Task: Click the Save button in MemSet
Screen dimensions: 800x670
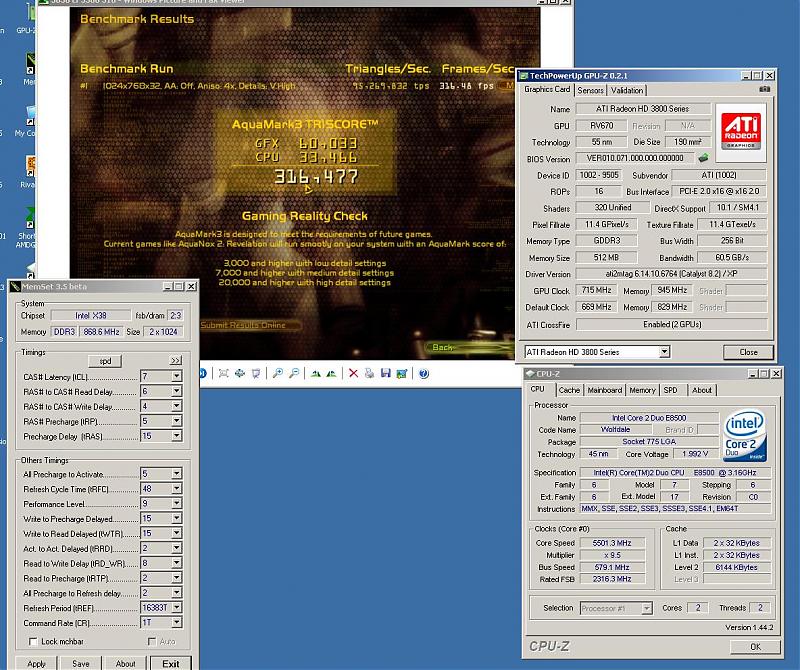Action: pos(81,663)
